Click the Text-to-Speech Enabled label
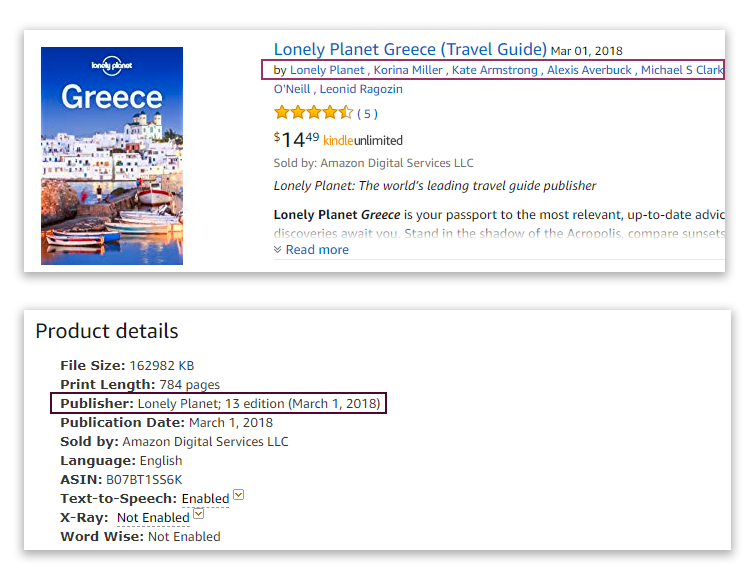This screenshot has width=753, height=575. [x=205, y=498]
